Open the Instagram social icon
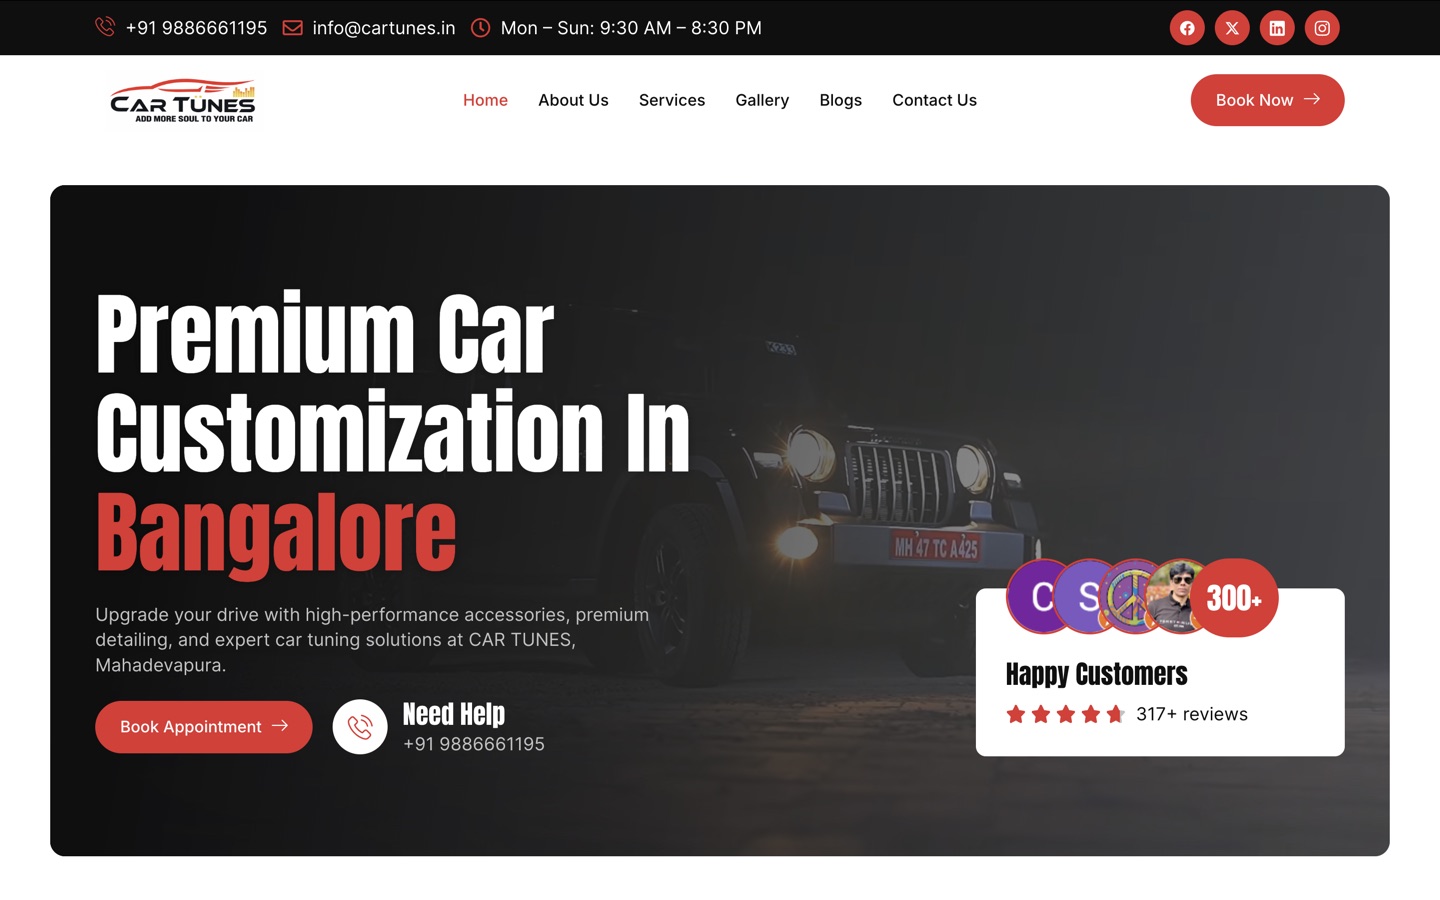Viewport: 1440px width, 900px height. tap(1322, 28)
